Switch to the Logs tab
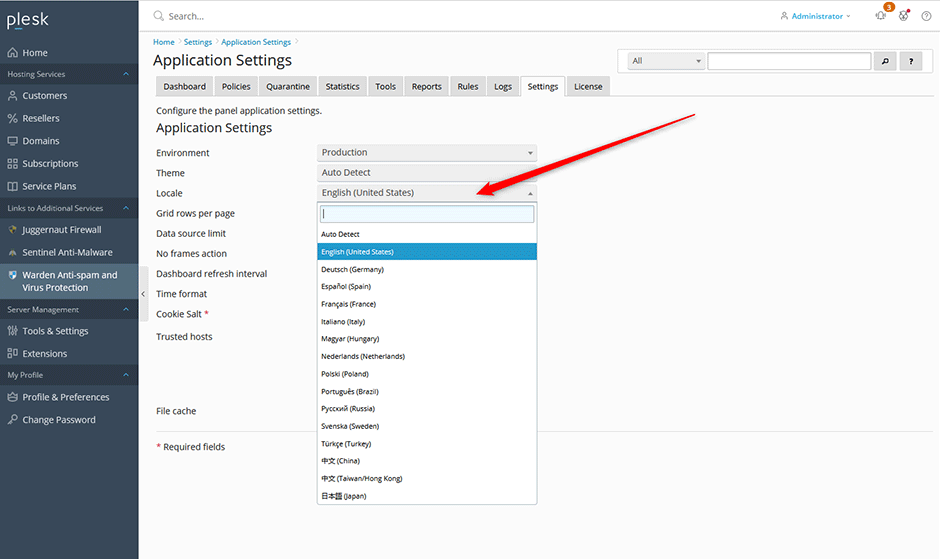940x559 pixels. (x=502, y=86)
